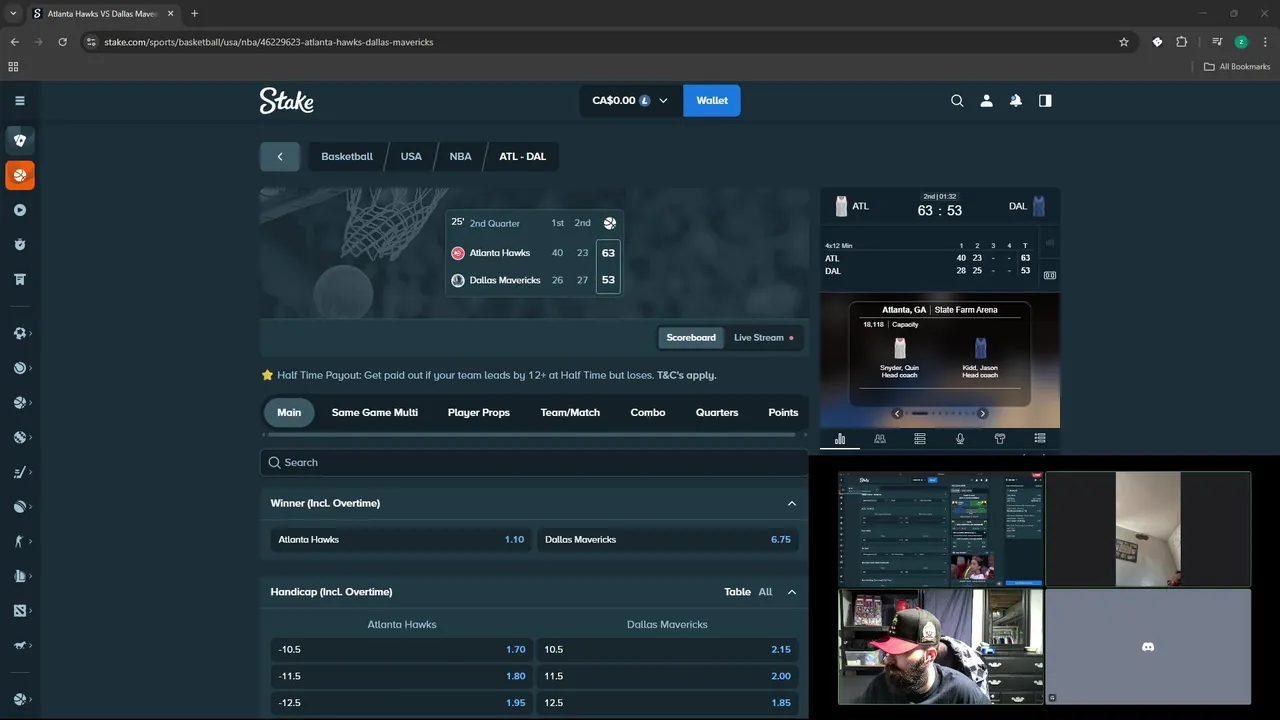
Task: Open the hamburger sidebar menu
Action: tap(19, 100)
